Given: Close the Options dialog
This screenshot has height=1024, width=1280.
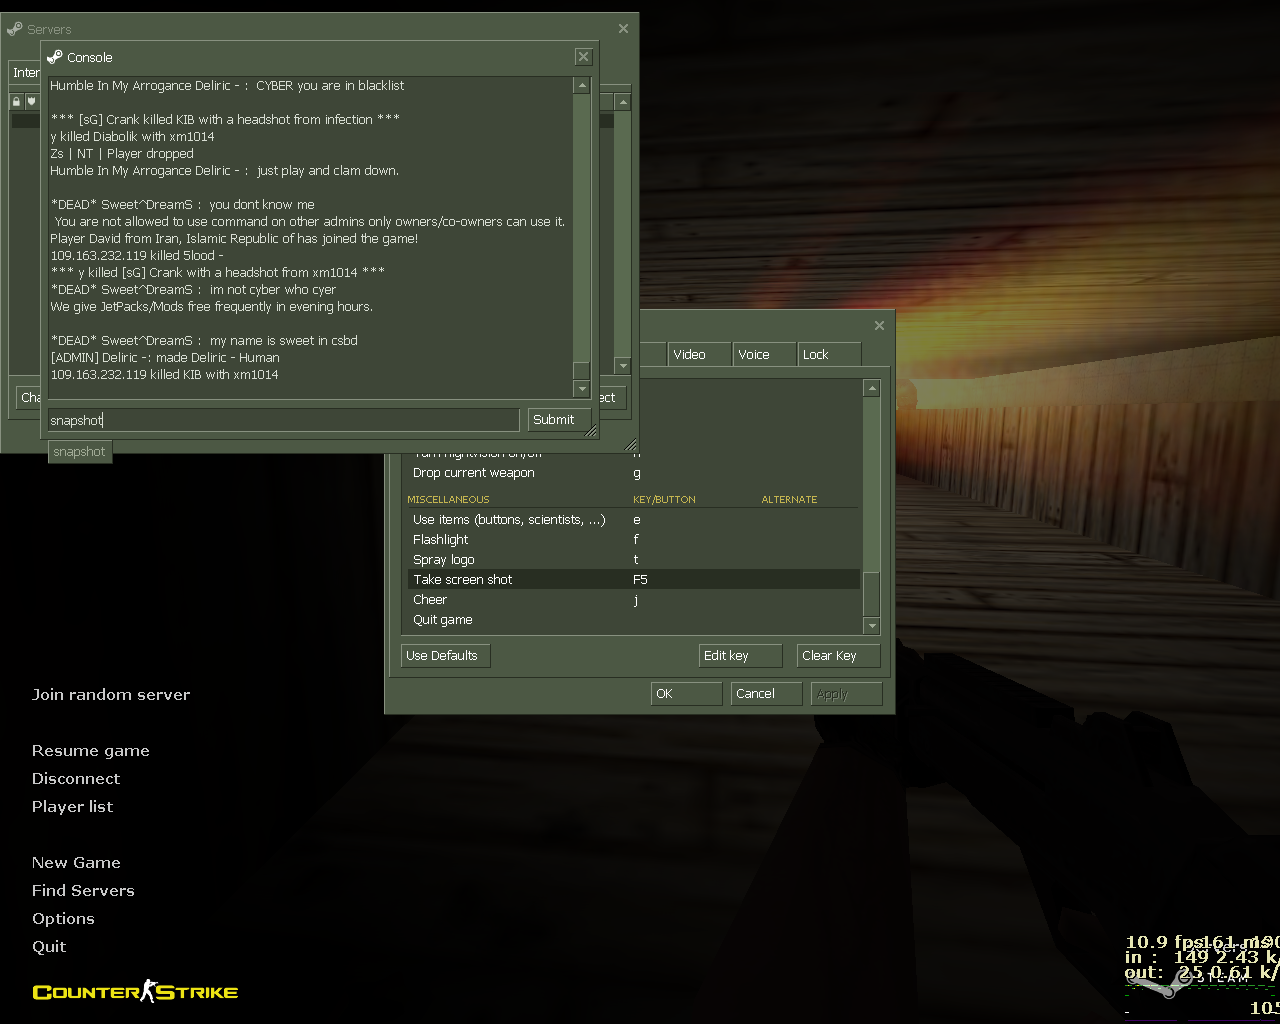Looking at the screenshot, I should pyautogui.click(x=879, y=325).
